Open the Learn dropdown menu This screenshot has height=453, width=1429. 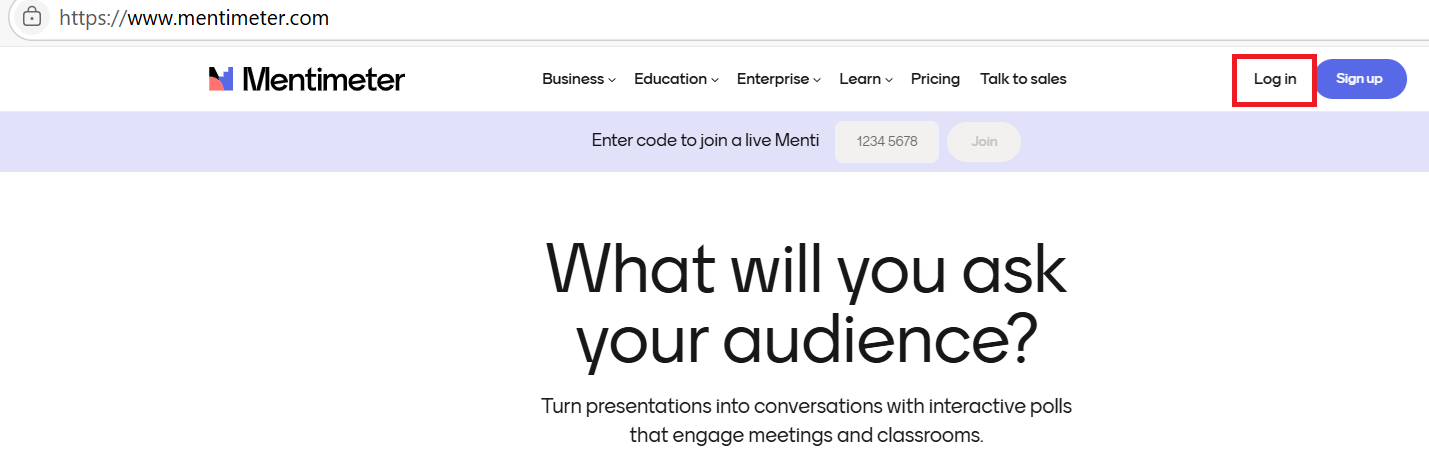tap(860, 79)
